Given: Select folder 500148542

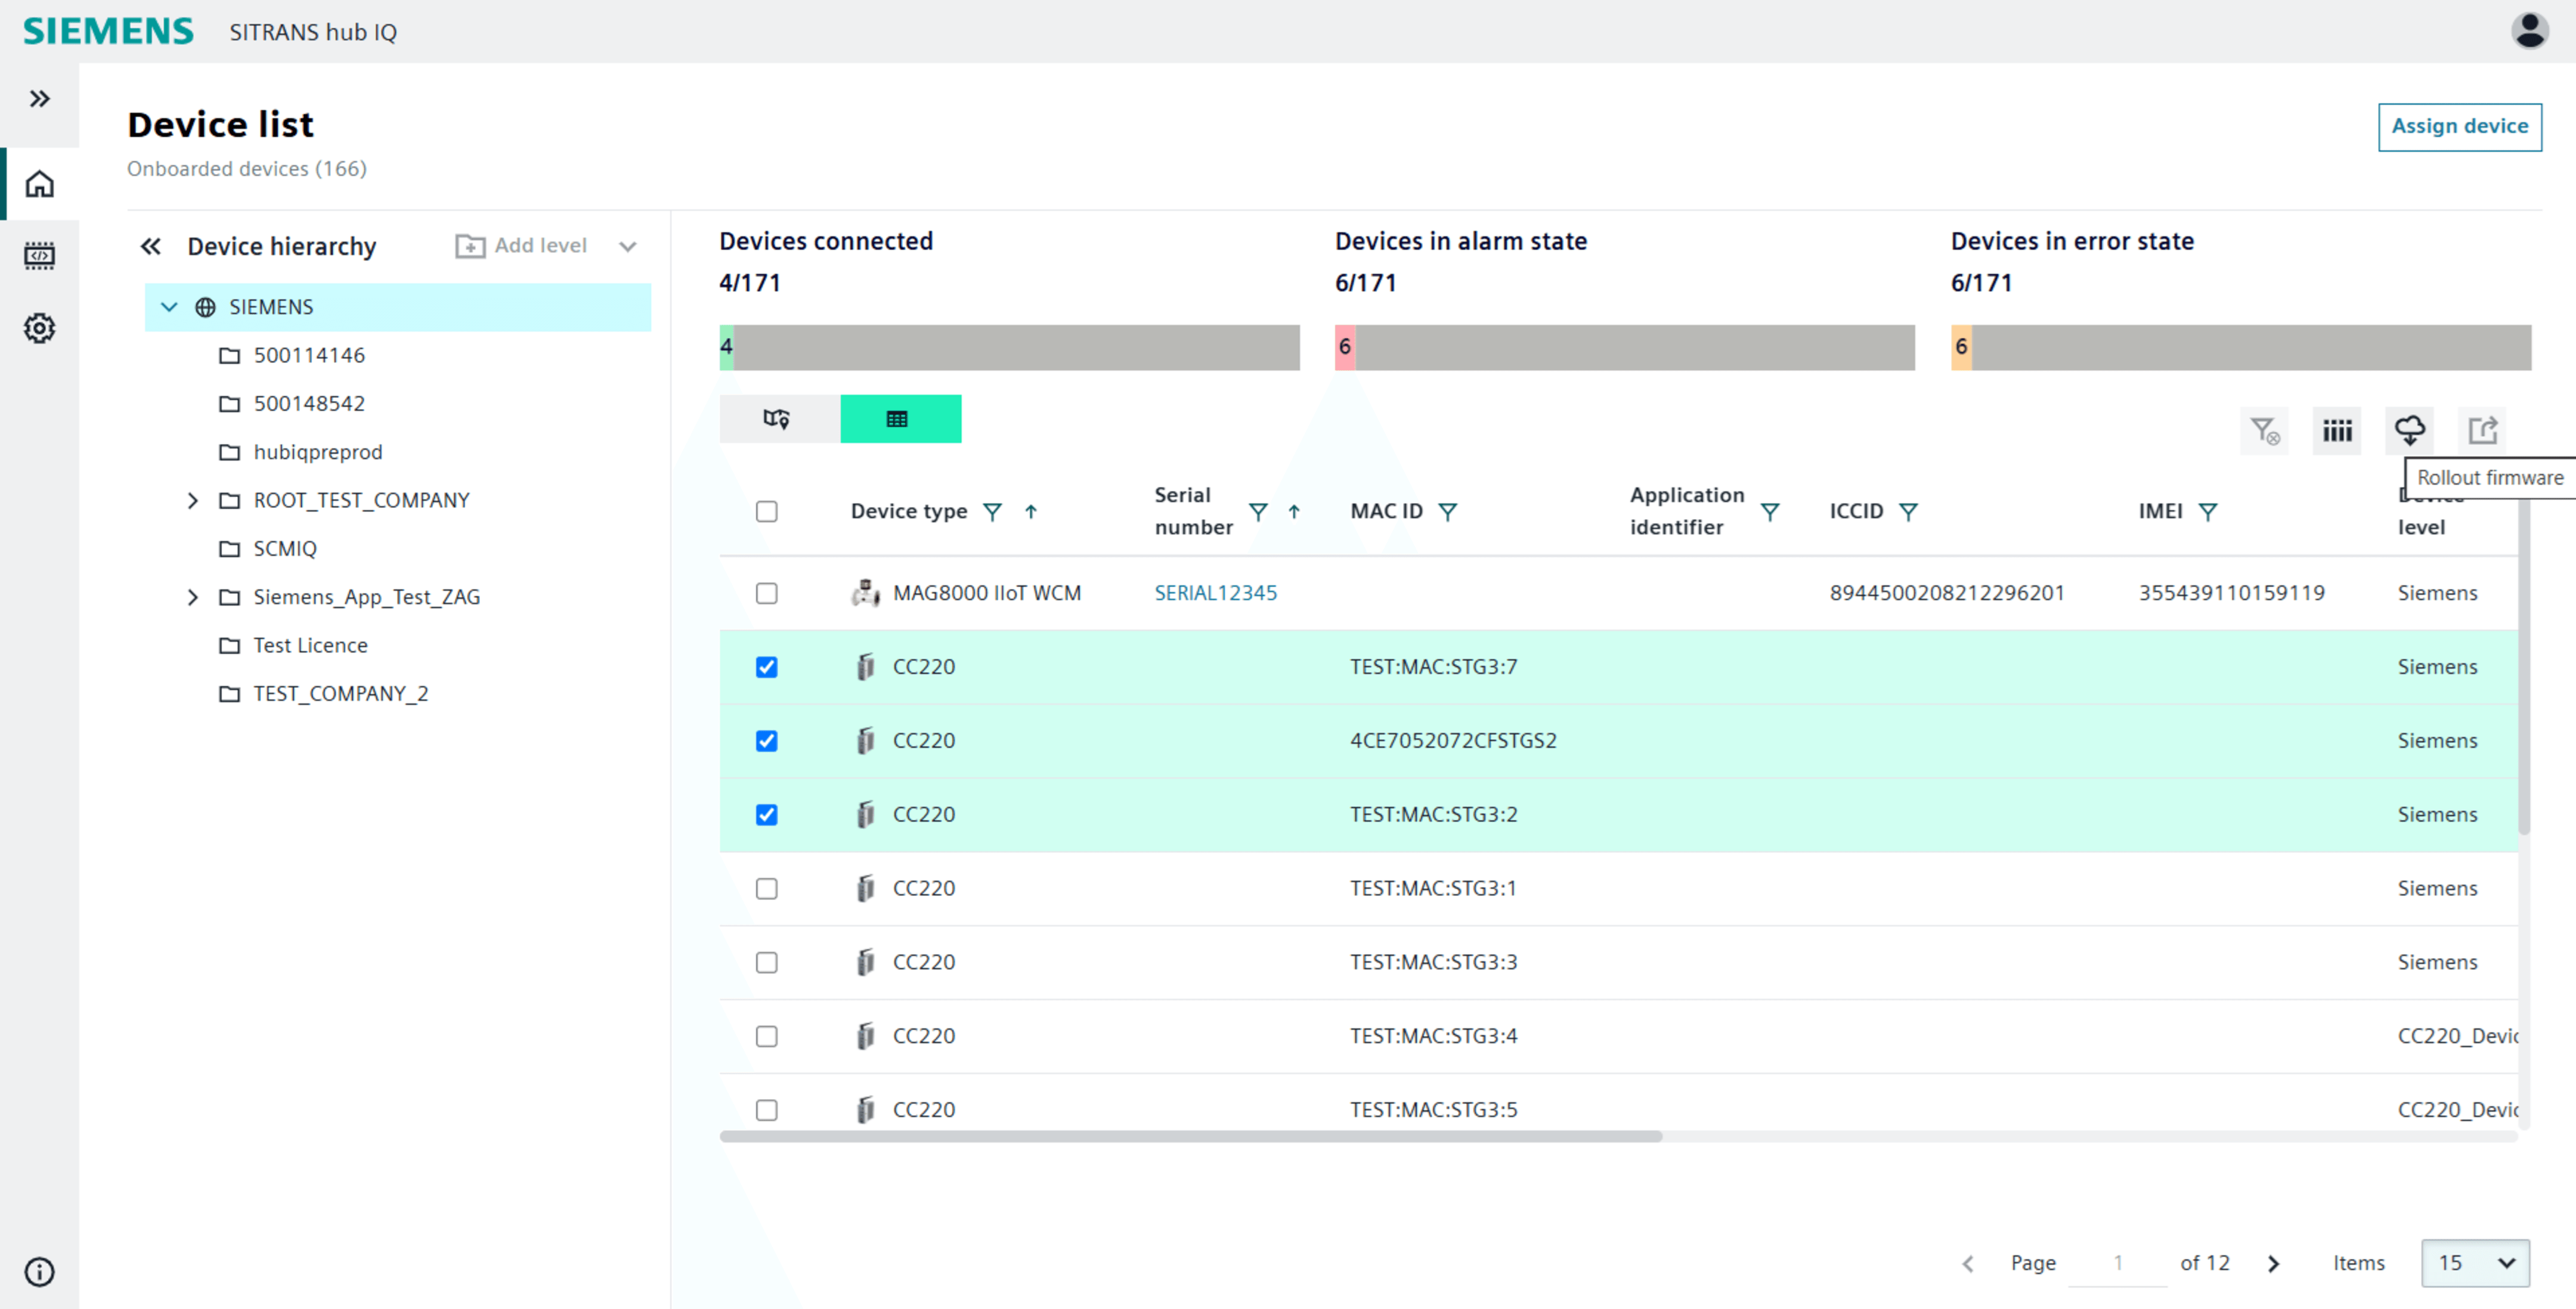Looking at the screenshot, I should 309,403.
